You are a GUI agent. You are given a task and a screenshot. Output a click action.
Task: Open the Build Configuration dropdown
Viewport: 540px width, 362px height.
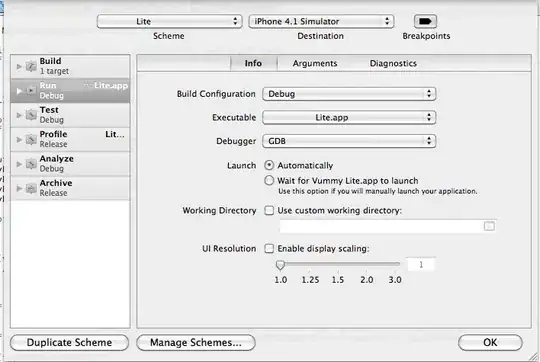pos(349,94)
